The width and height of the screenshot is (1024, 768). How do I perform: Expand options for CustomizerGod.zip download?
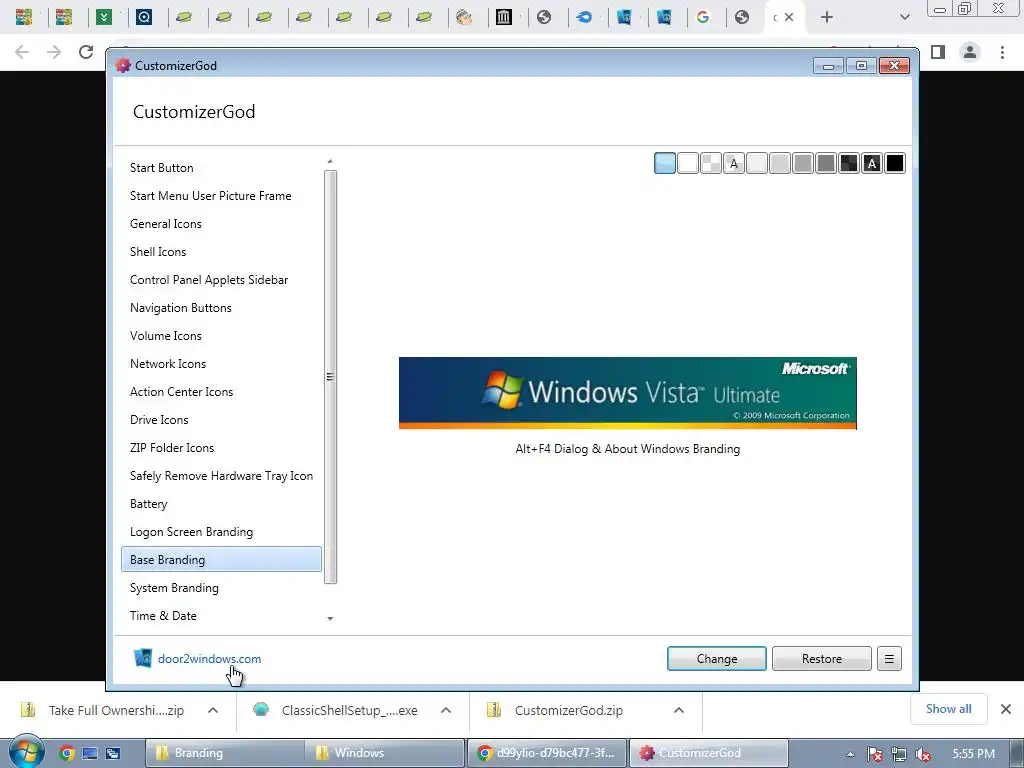679,710
